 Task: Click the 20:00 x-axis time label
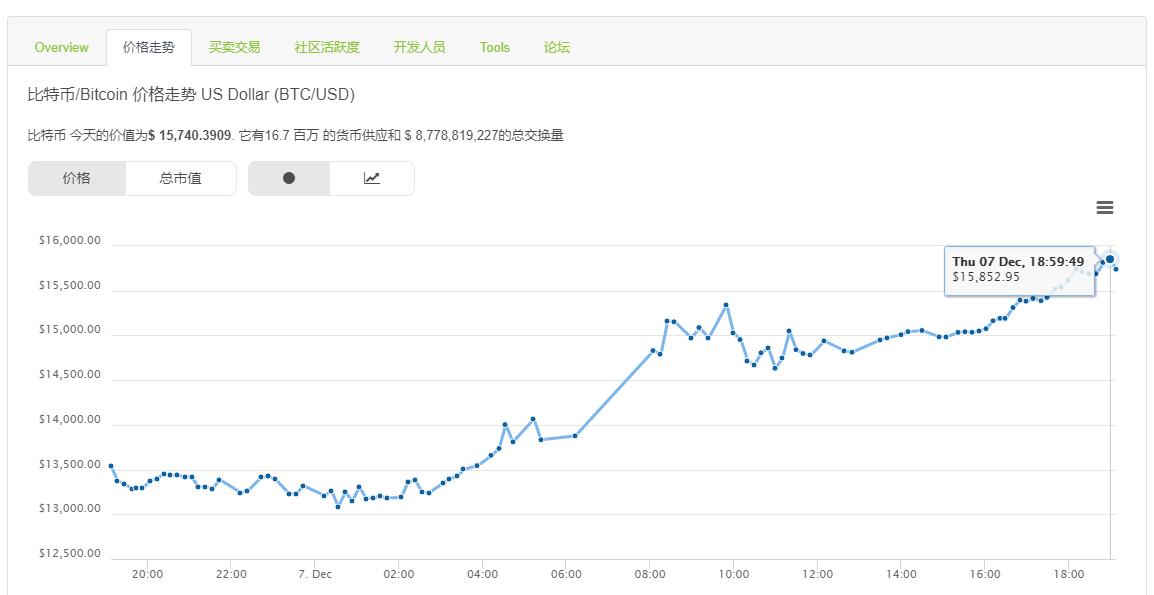147,574
